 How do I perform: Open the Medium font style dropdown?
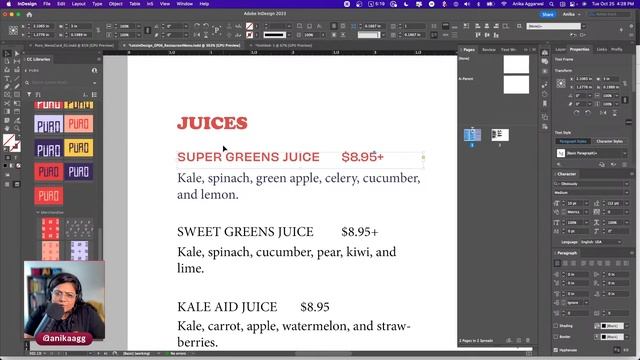627,193
